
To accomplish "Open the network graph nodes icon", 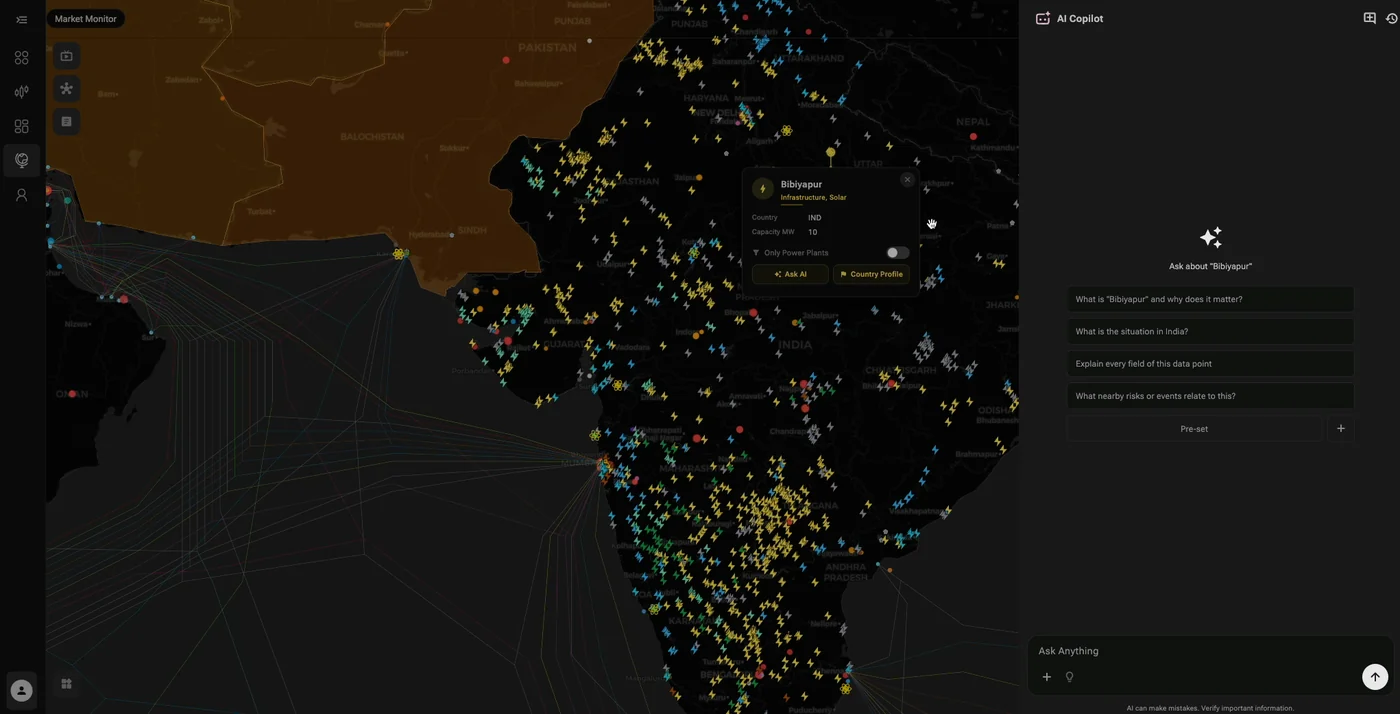I will coord(66,89).
